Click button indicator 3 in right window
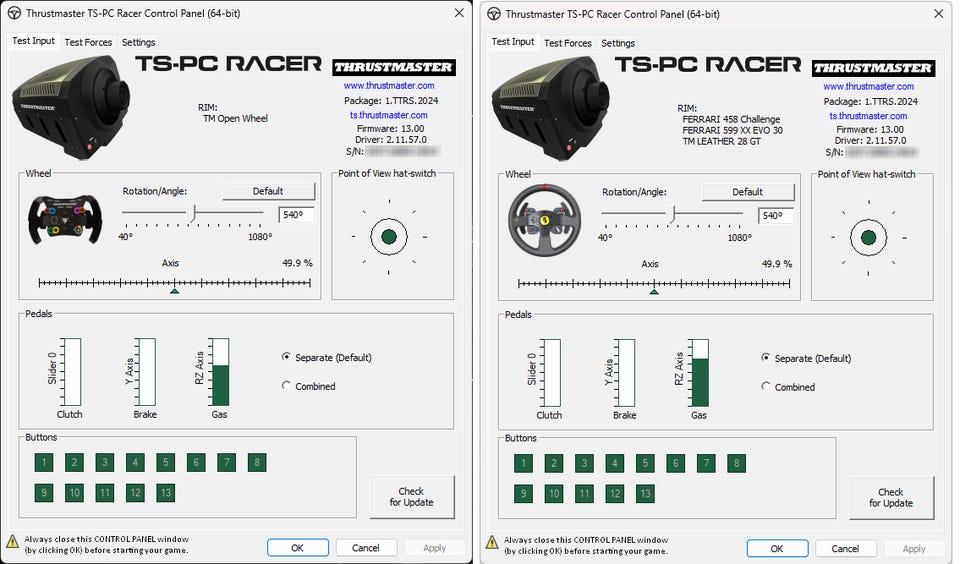Image resolution: width=960 pixels, height=564 pixels. pos(584,463)
